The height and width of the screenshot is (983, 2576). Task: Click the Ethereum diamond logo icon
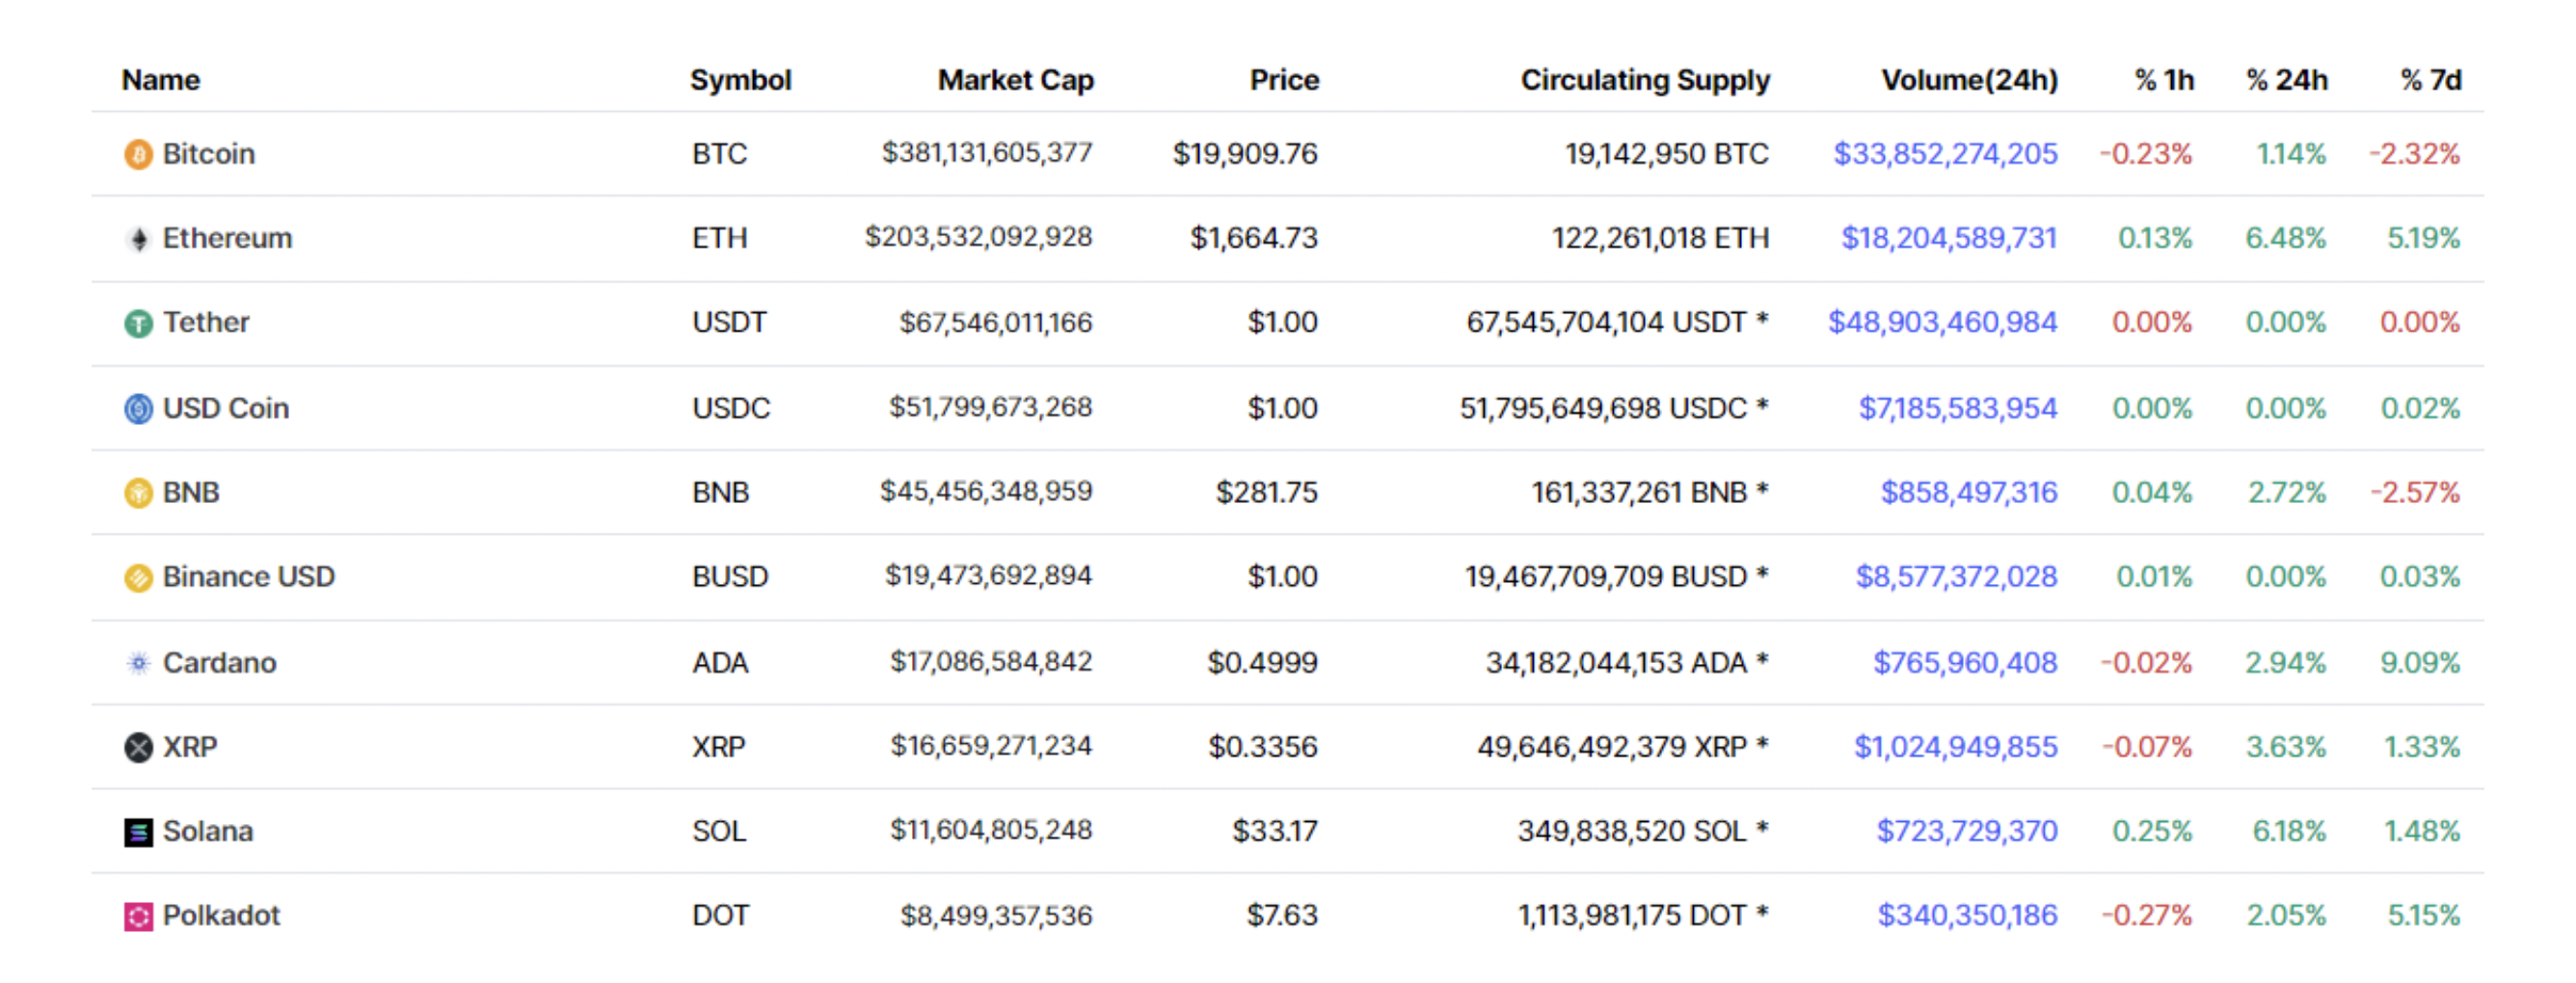tap(138, 239)
